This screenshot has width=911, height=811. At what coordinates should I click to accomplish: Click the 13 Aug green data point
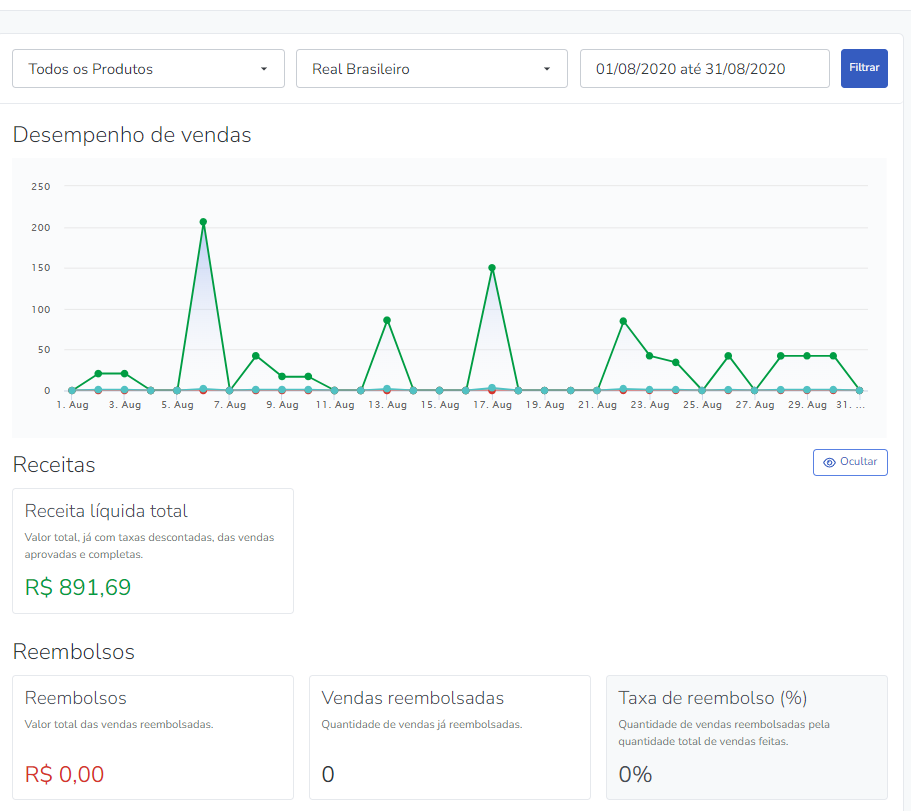point(387,320)
